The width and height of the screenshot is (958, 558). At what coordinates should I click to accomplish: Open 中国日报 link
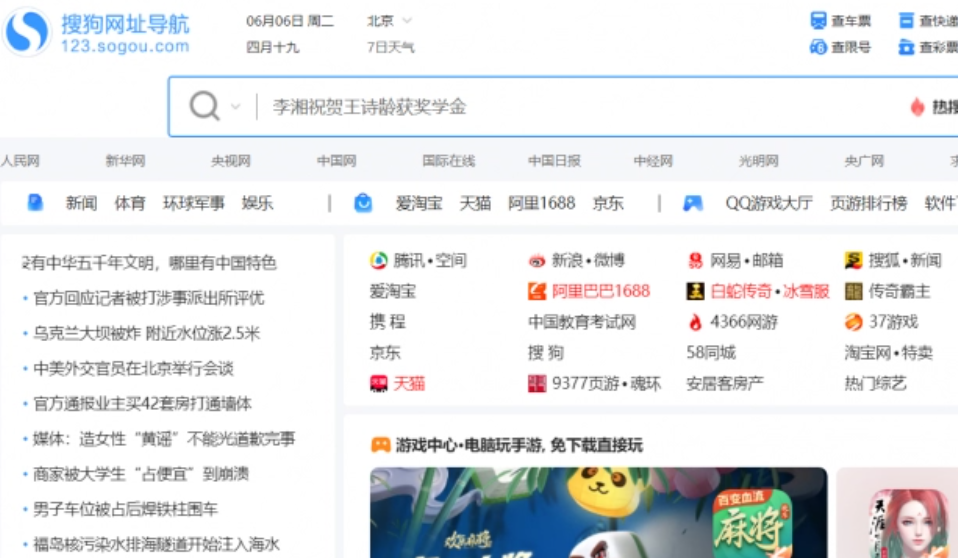click(554, 161)
